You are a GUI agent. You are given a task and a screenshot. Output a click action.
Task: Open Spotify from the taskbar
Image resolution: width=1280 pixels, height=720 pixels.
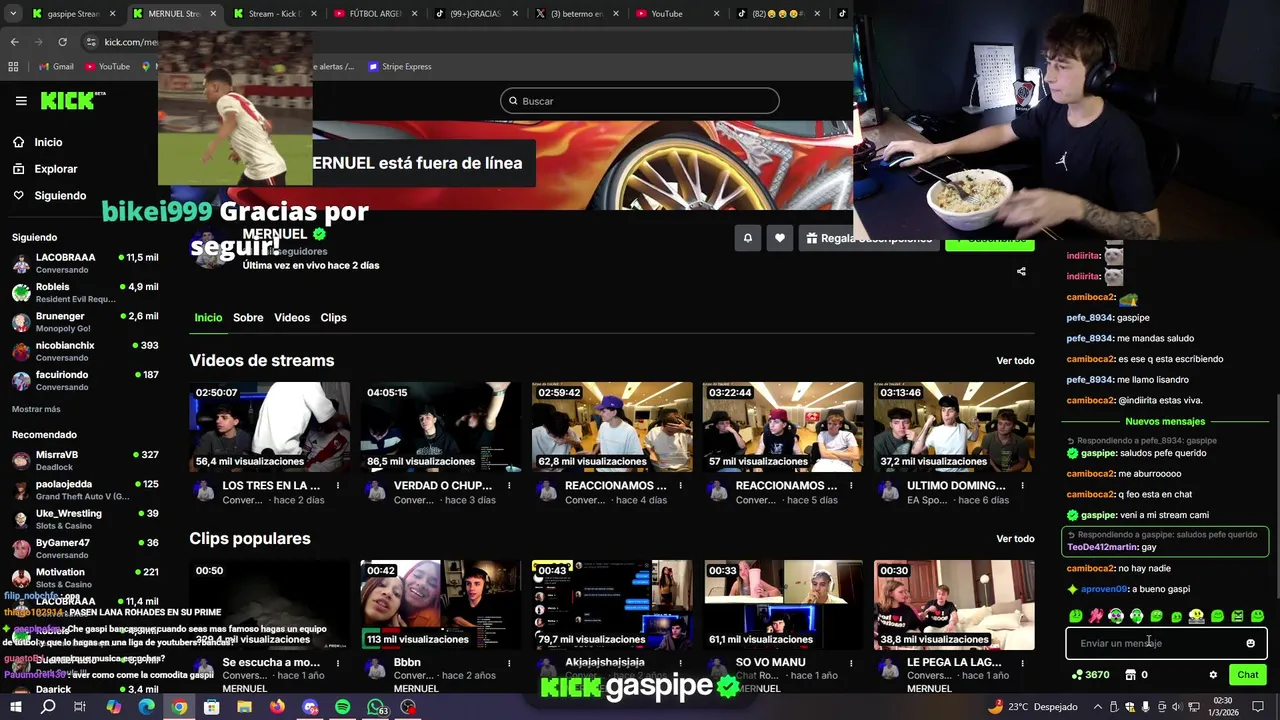pyautogui.click(x=343, y=707)
